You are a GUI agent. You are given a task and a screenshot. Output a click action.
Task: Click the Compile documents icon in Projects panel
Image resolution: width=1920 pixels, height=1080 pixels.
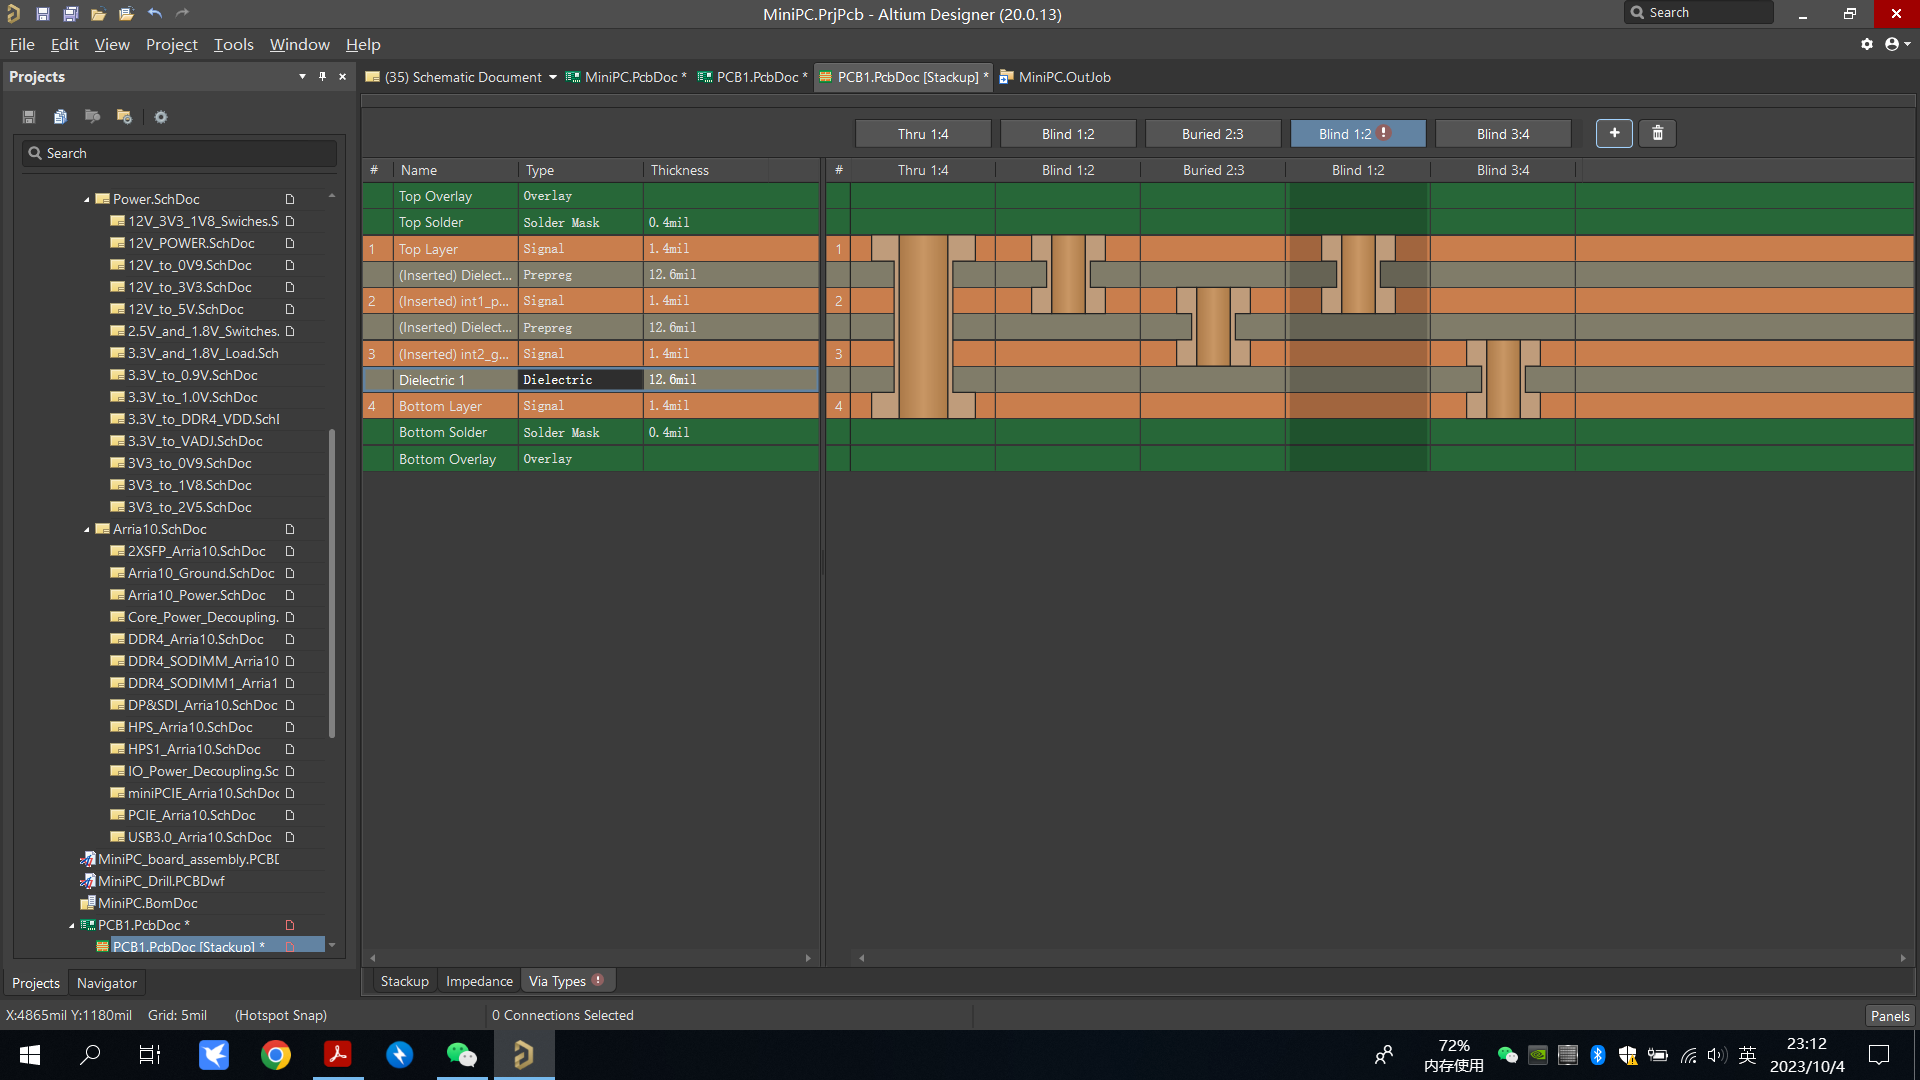(60, 117)
